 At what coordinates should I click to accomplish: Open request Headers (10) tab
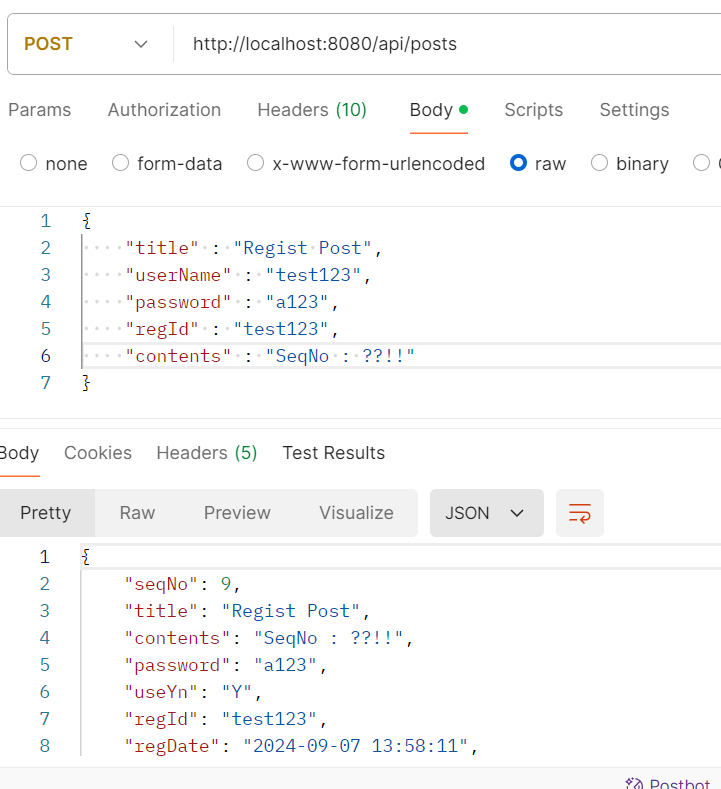pos(312,110)
